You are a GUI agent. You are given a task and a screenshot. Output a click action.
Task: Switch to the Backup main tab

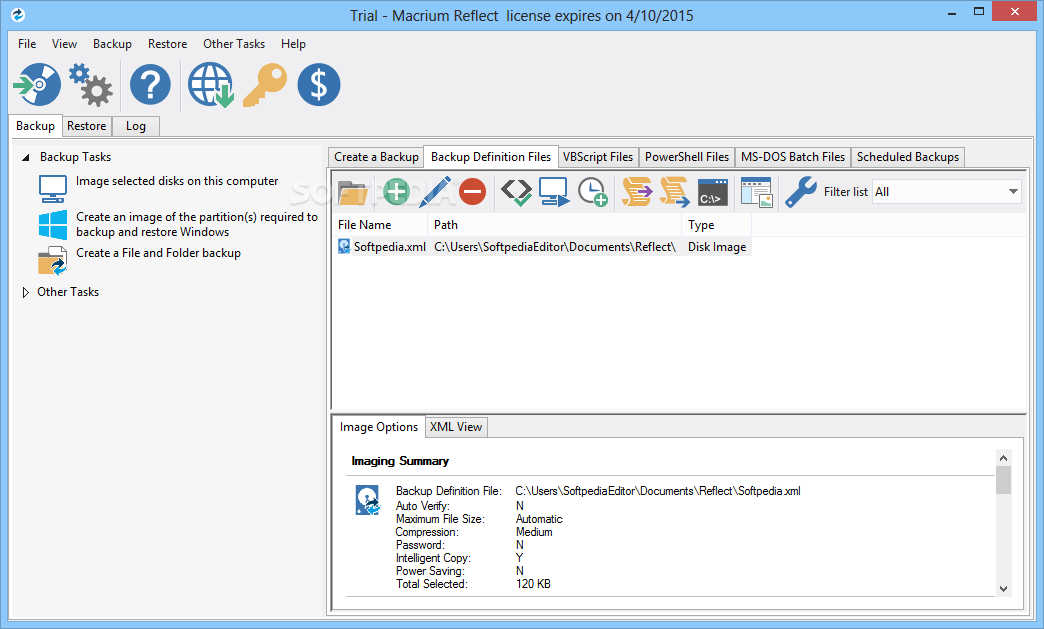[35, 126]
